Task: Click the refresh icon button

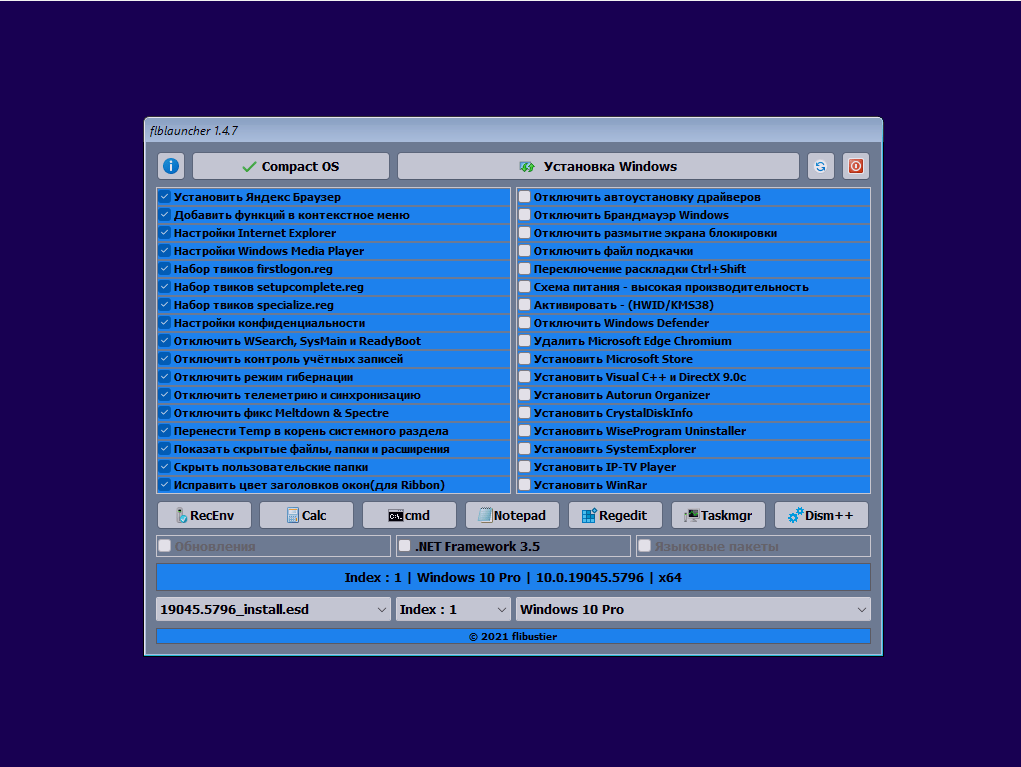Action: tap(820, 166)
